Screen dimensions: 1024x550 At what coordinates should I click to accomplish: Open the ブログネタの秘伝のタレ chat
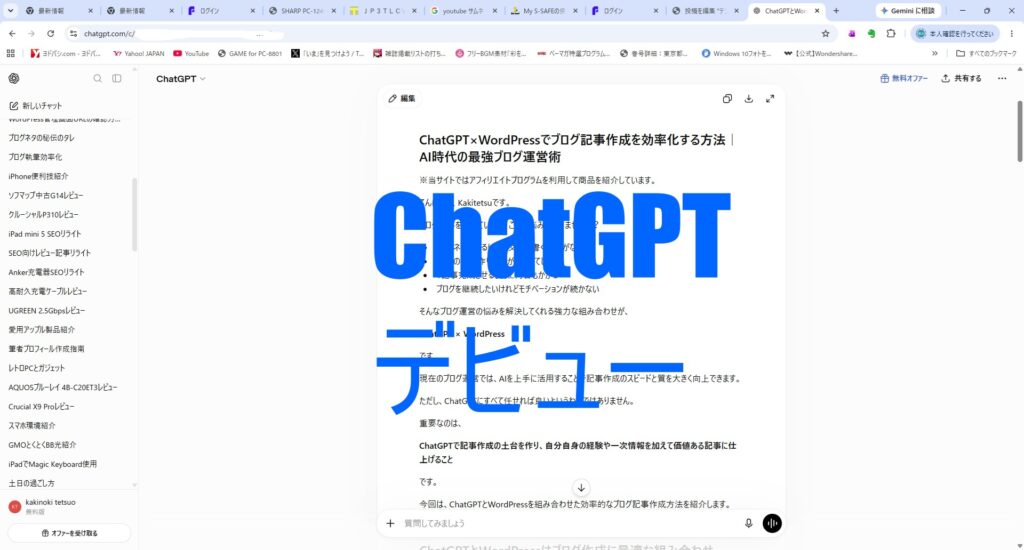pyautogui.click(x=41, y=138)
